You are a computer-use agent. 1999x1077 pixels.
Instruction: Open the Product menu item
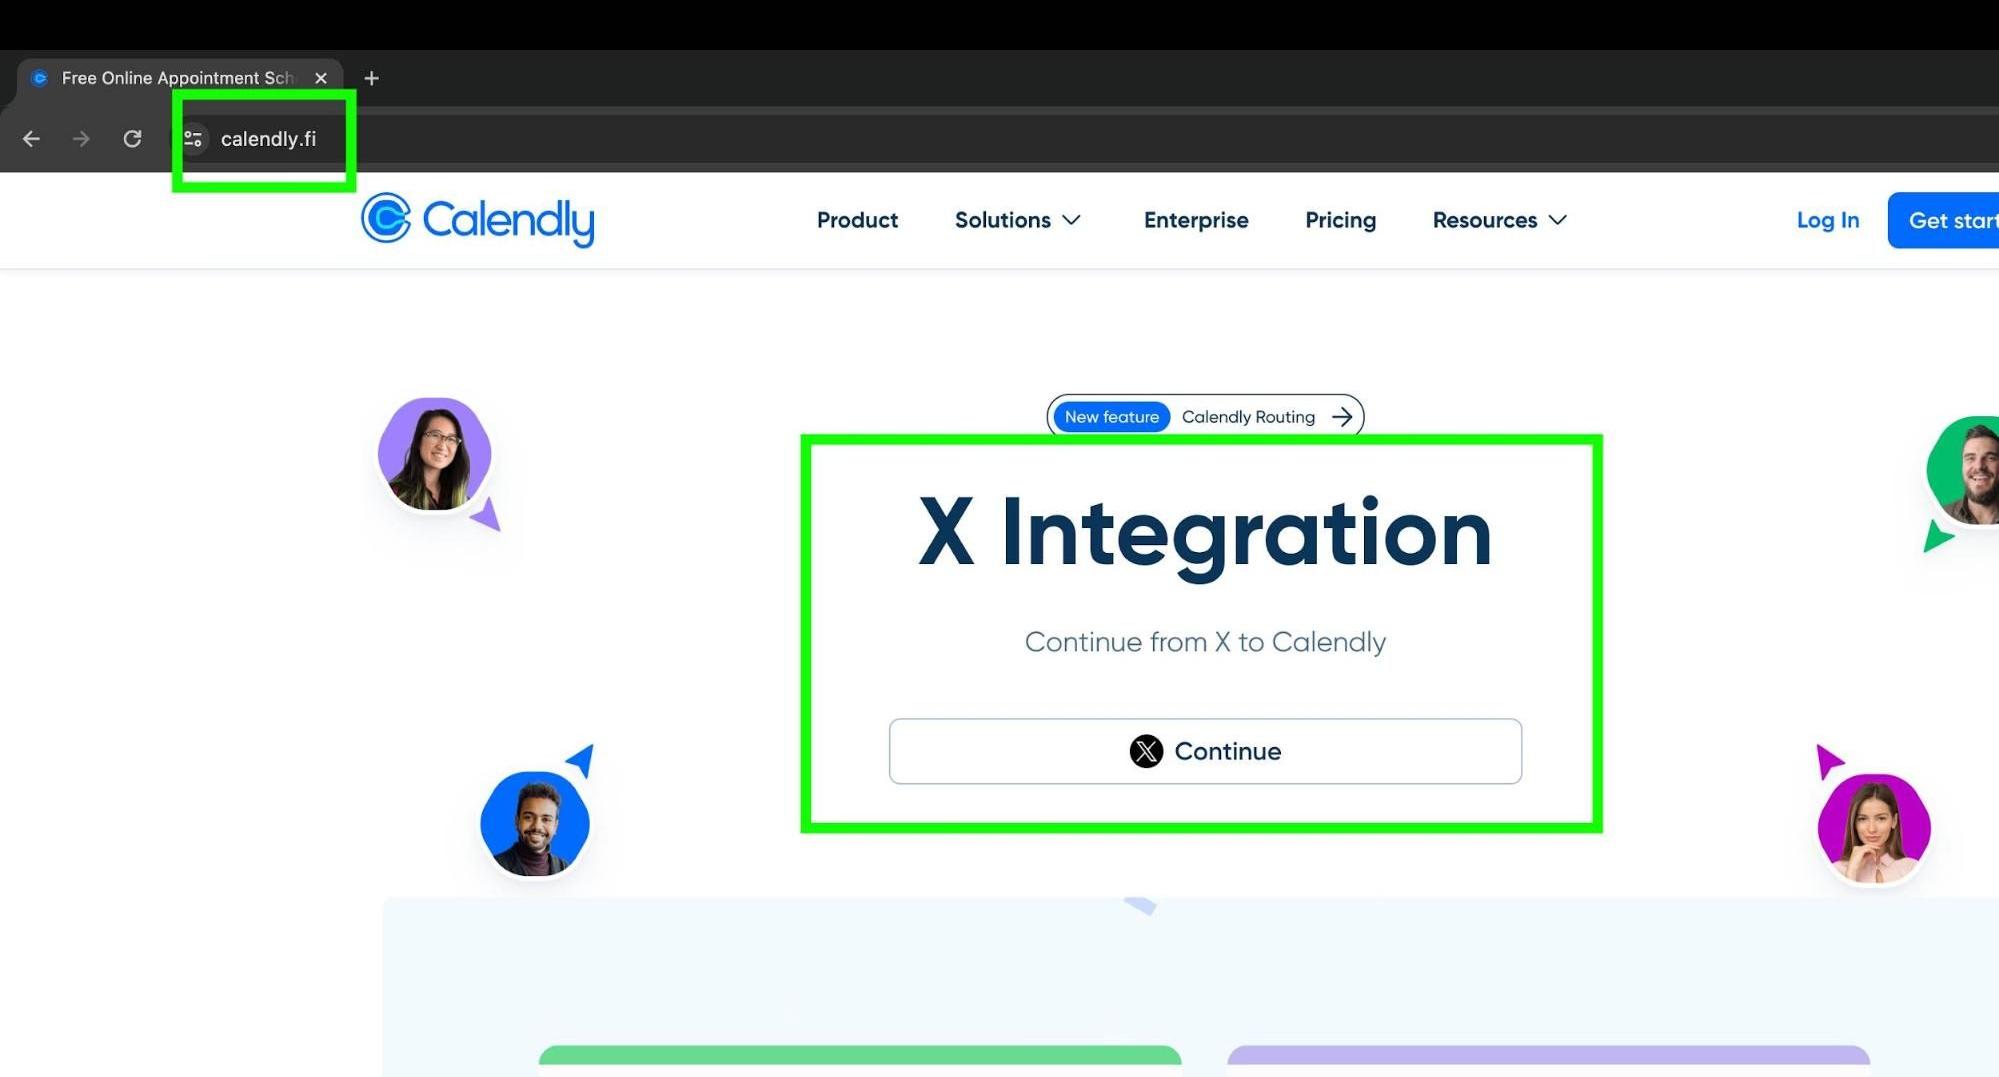[857, 220]
